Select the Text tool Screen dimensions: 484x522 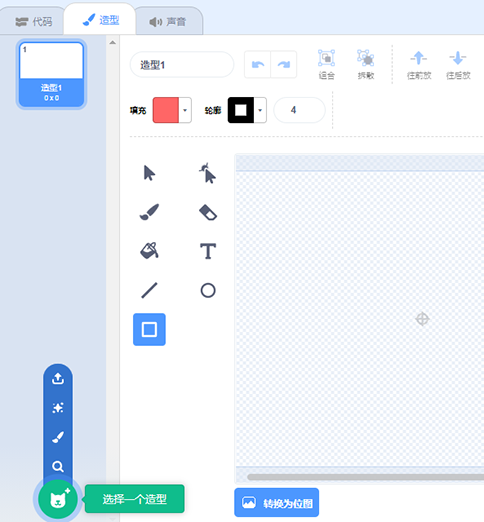[x=208, y=251]
